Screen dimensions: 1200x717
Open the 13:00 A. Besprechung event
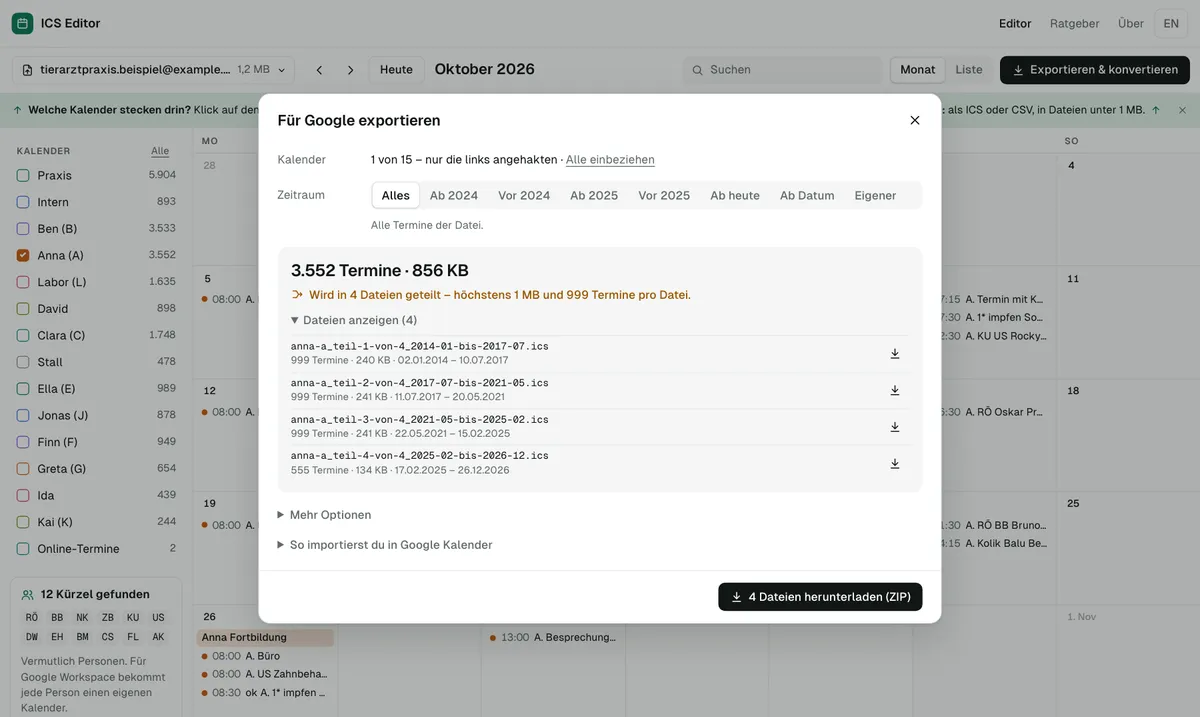553,637
